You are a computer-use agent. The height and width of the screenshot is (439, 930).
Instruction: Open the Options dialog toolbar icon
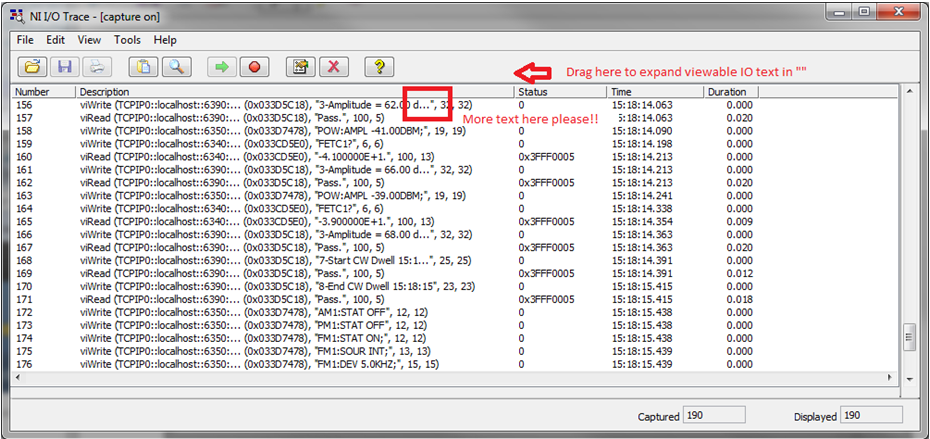[x=301, y=67]
